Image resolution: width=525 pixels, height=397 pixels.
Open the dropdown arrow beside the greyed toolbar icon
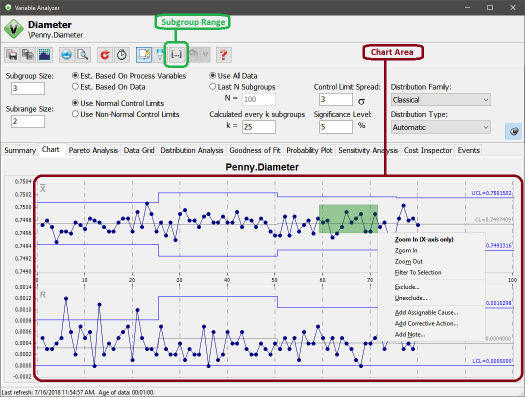click(206, 55)
